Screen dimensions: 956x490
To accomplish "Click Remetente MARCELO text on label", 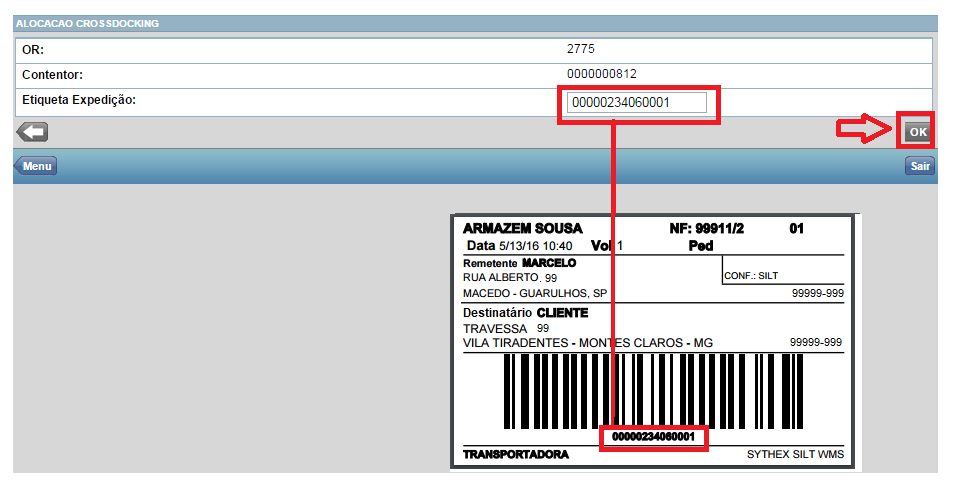I will [x=519, y=263].
